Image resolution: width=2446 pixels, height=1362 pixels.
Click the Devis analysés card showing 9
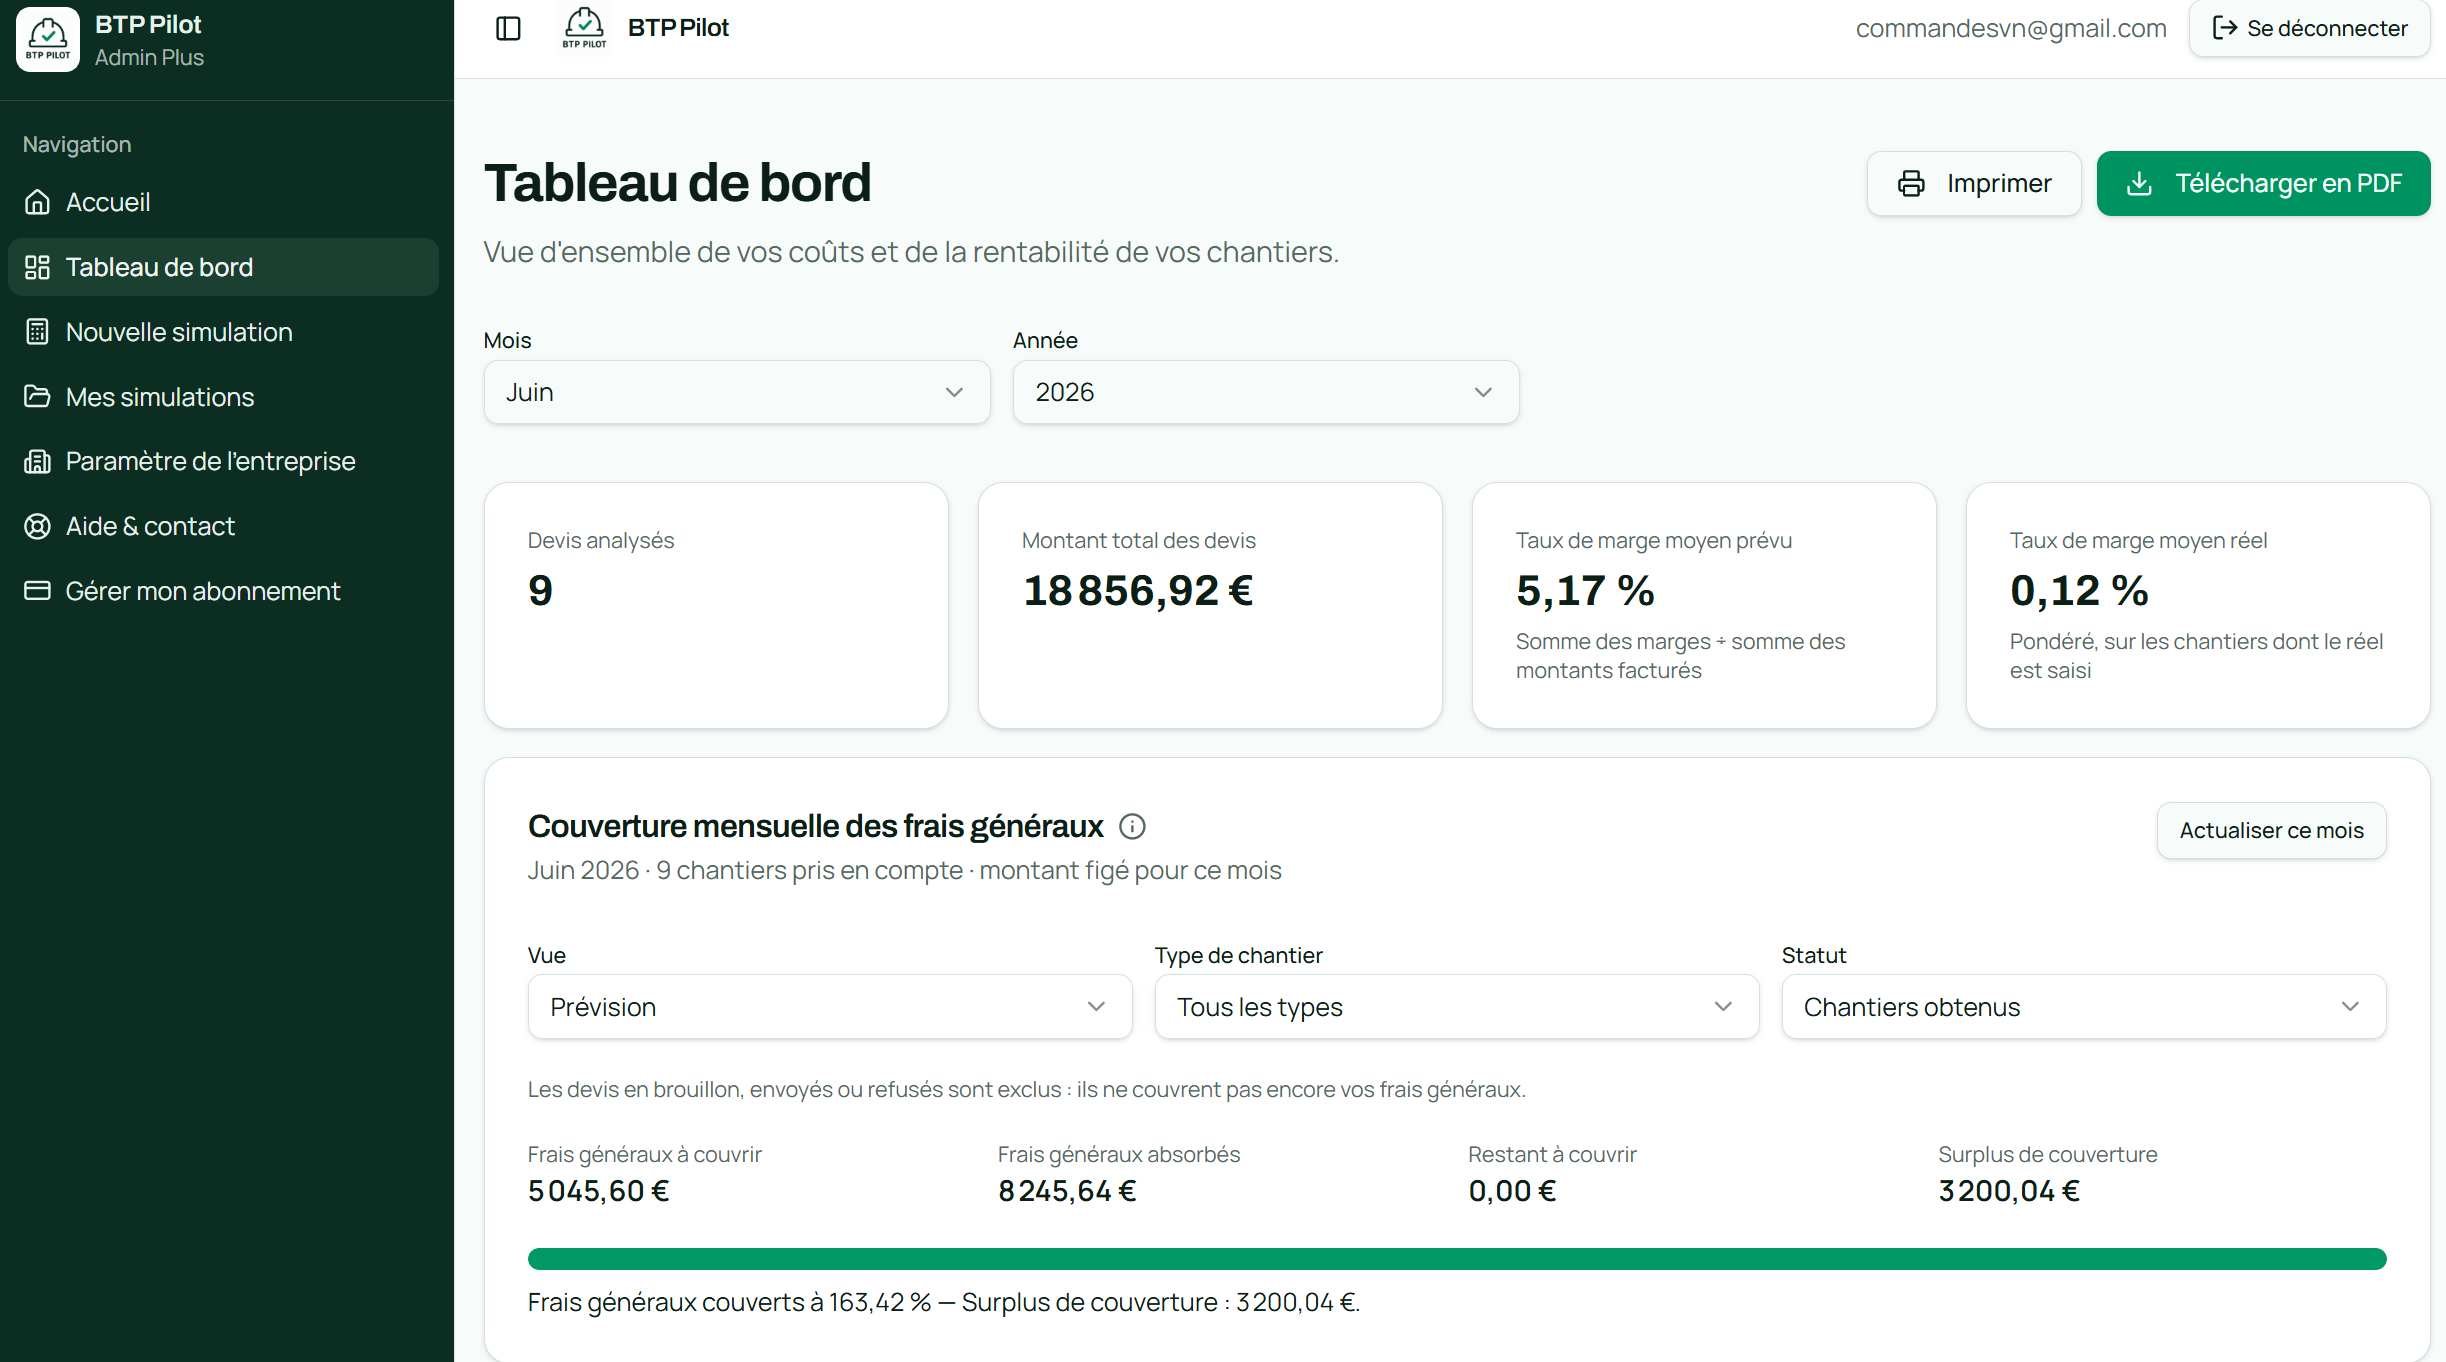[716, 605]
